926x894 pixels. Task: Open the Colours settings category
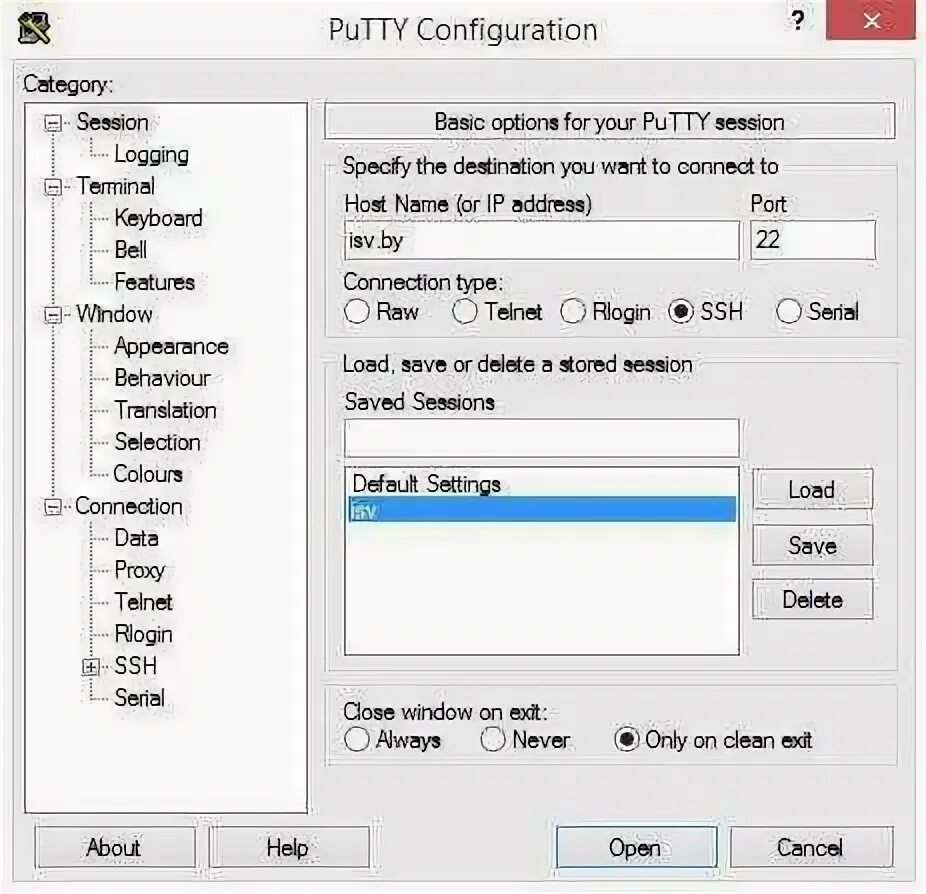[148, 474]
